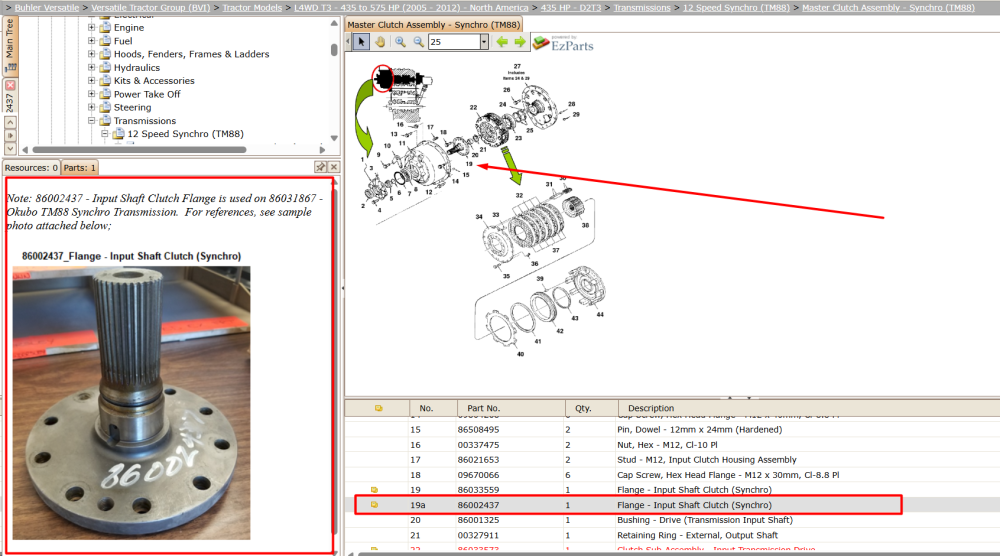Click callout number 19 in the diagram
Viewport: 1000px width, 556px height.
point(469,164)
